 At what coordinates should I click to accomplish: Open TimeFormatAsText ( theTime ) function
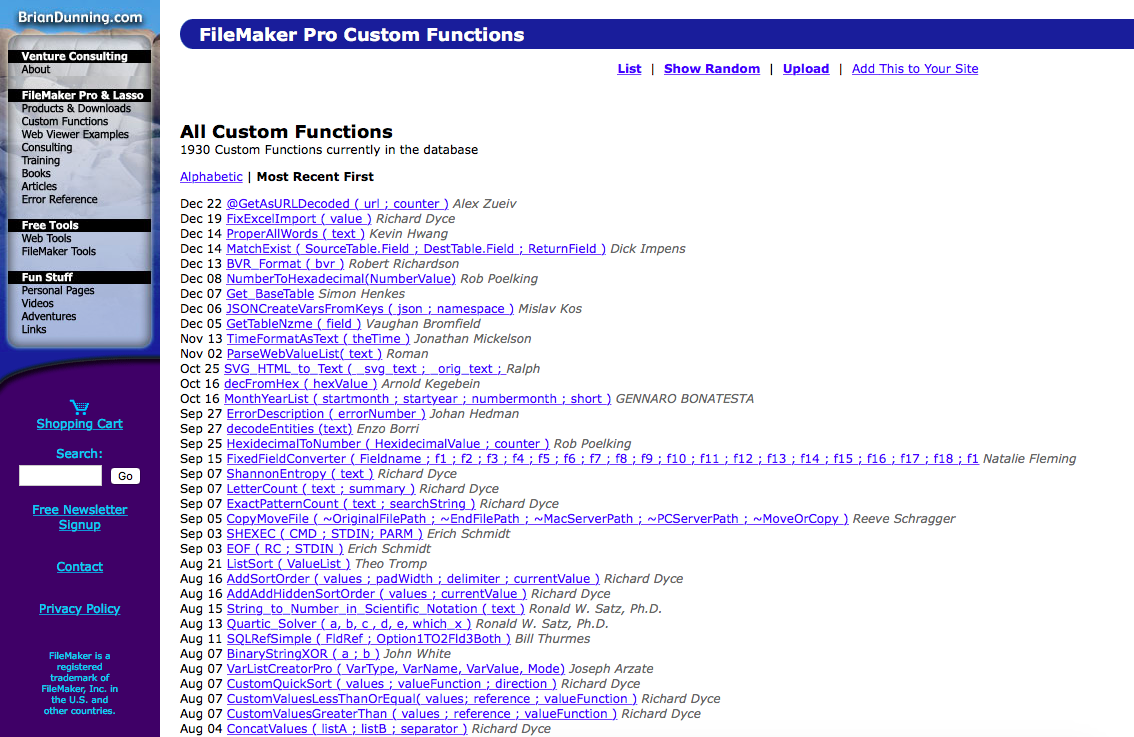318,339
